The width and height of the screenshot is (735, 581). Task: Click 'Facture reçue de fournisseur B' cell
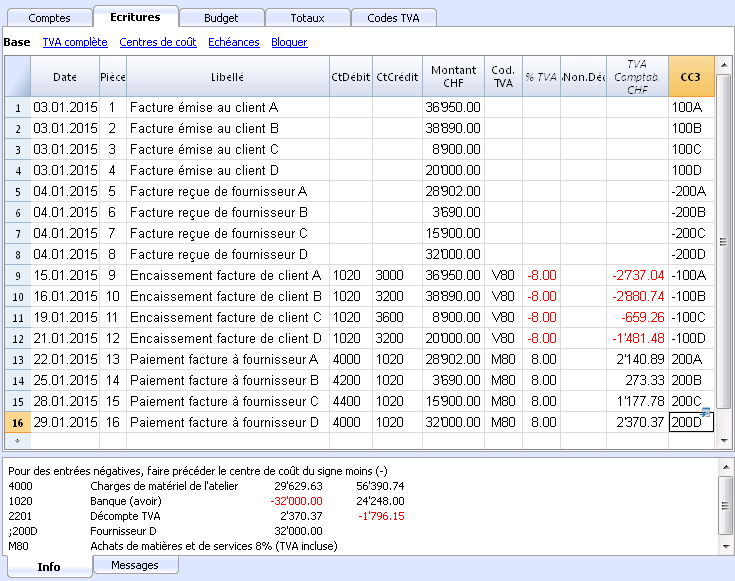coord(228,212)
